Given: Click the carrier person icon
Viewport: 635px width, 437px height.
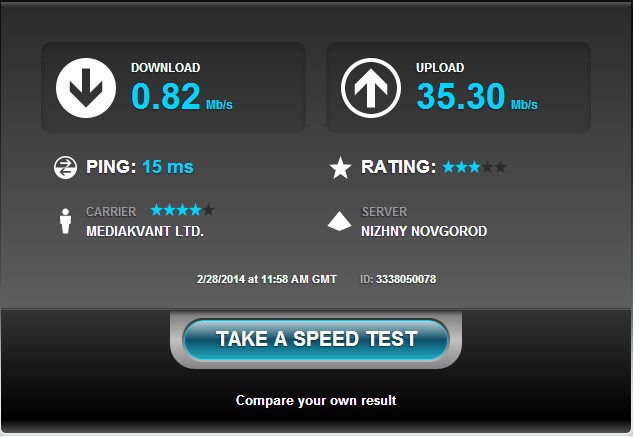Looking at the screenshot, I should (x=66, y=221).
